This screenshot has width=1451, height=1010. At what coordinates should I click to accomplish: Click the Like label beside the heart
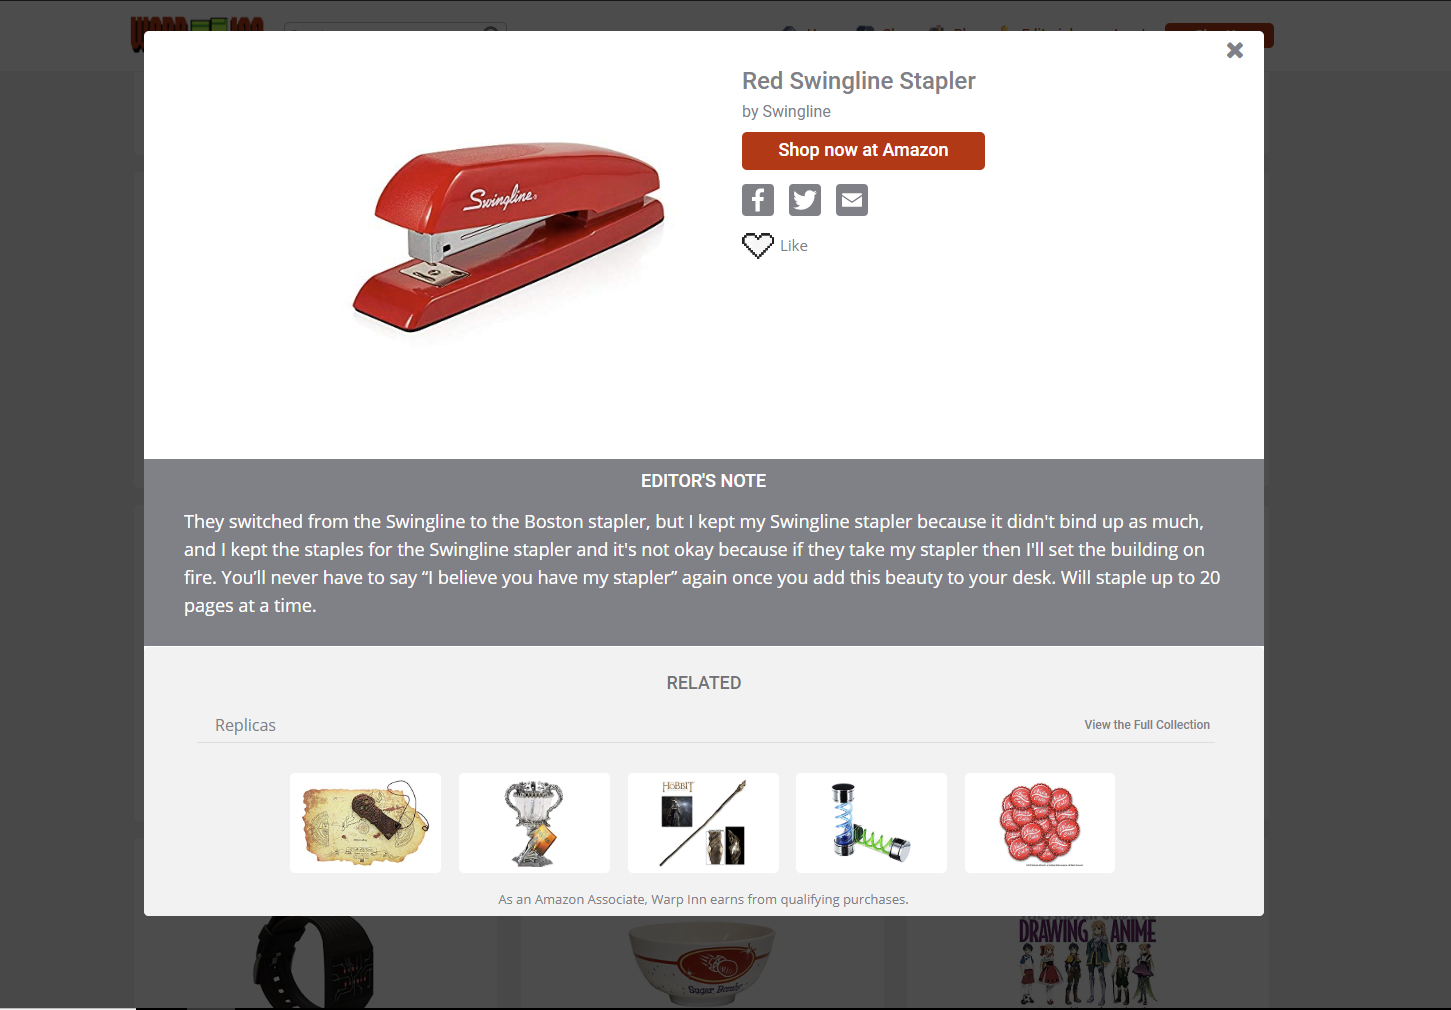[x=794, y=246]
